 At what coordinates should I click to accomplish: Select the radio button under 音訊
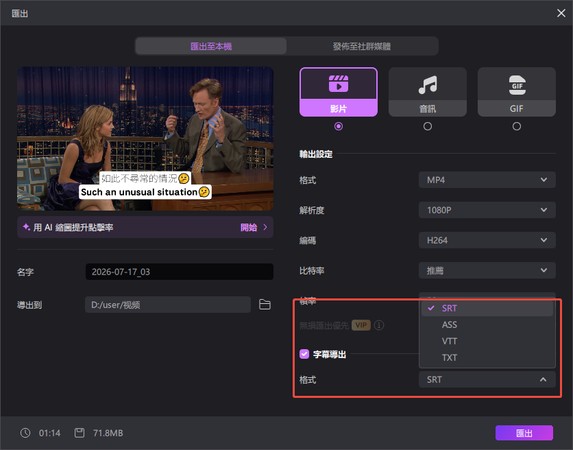(428, 126)
